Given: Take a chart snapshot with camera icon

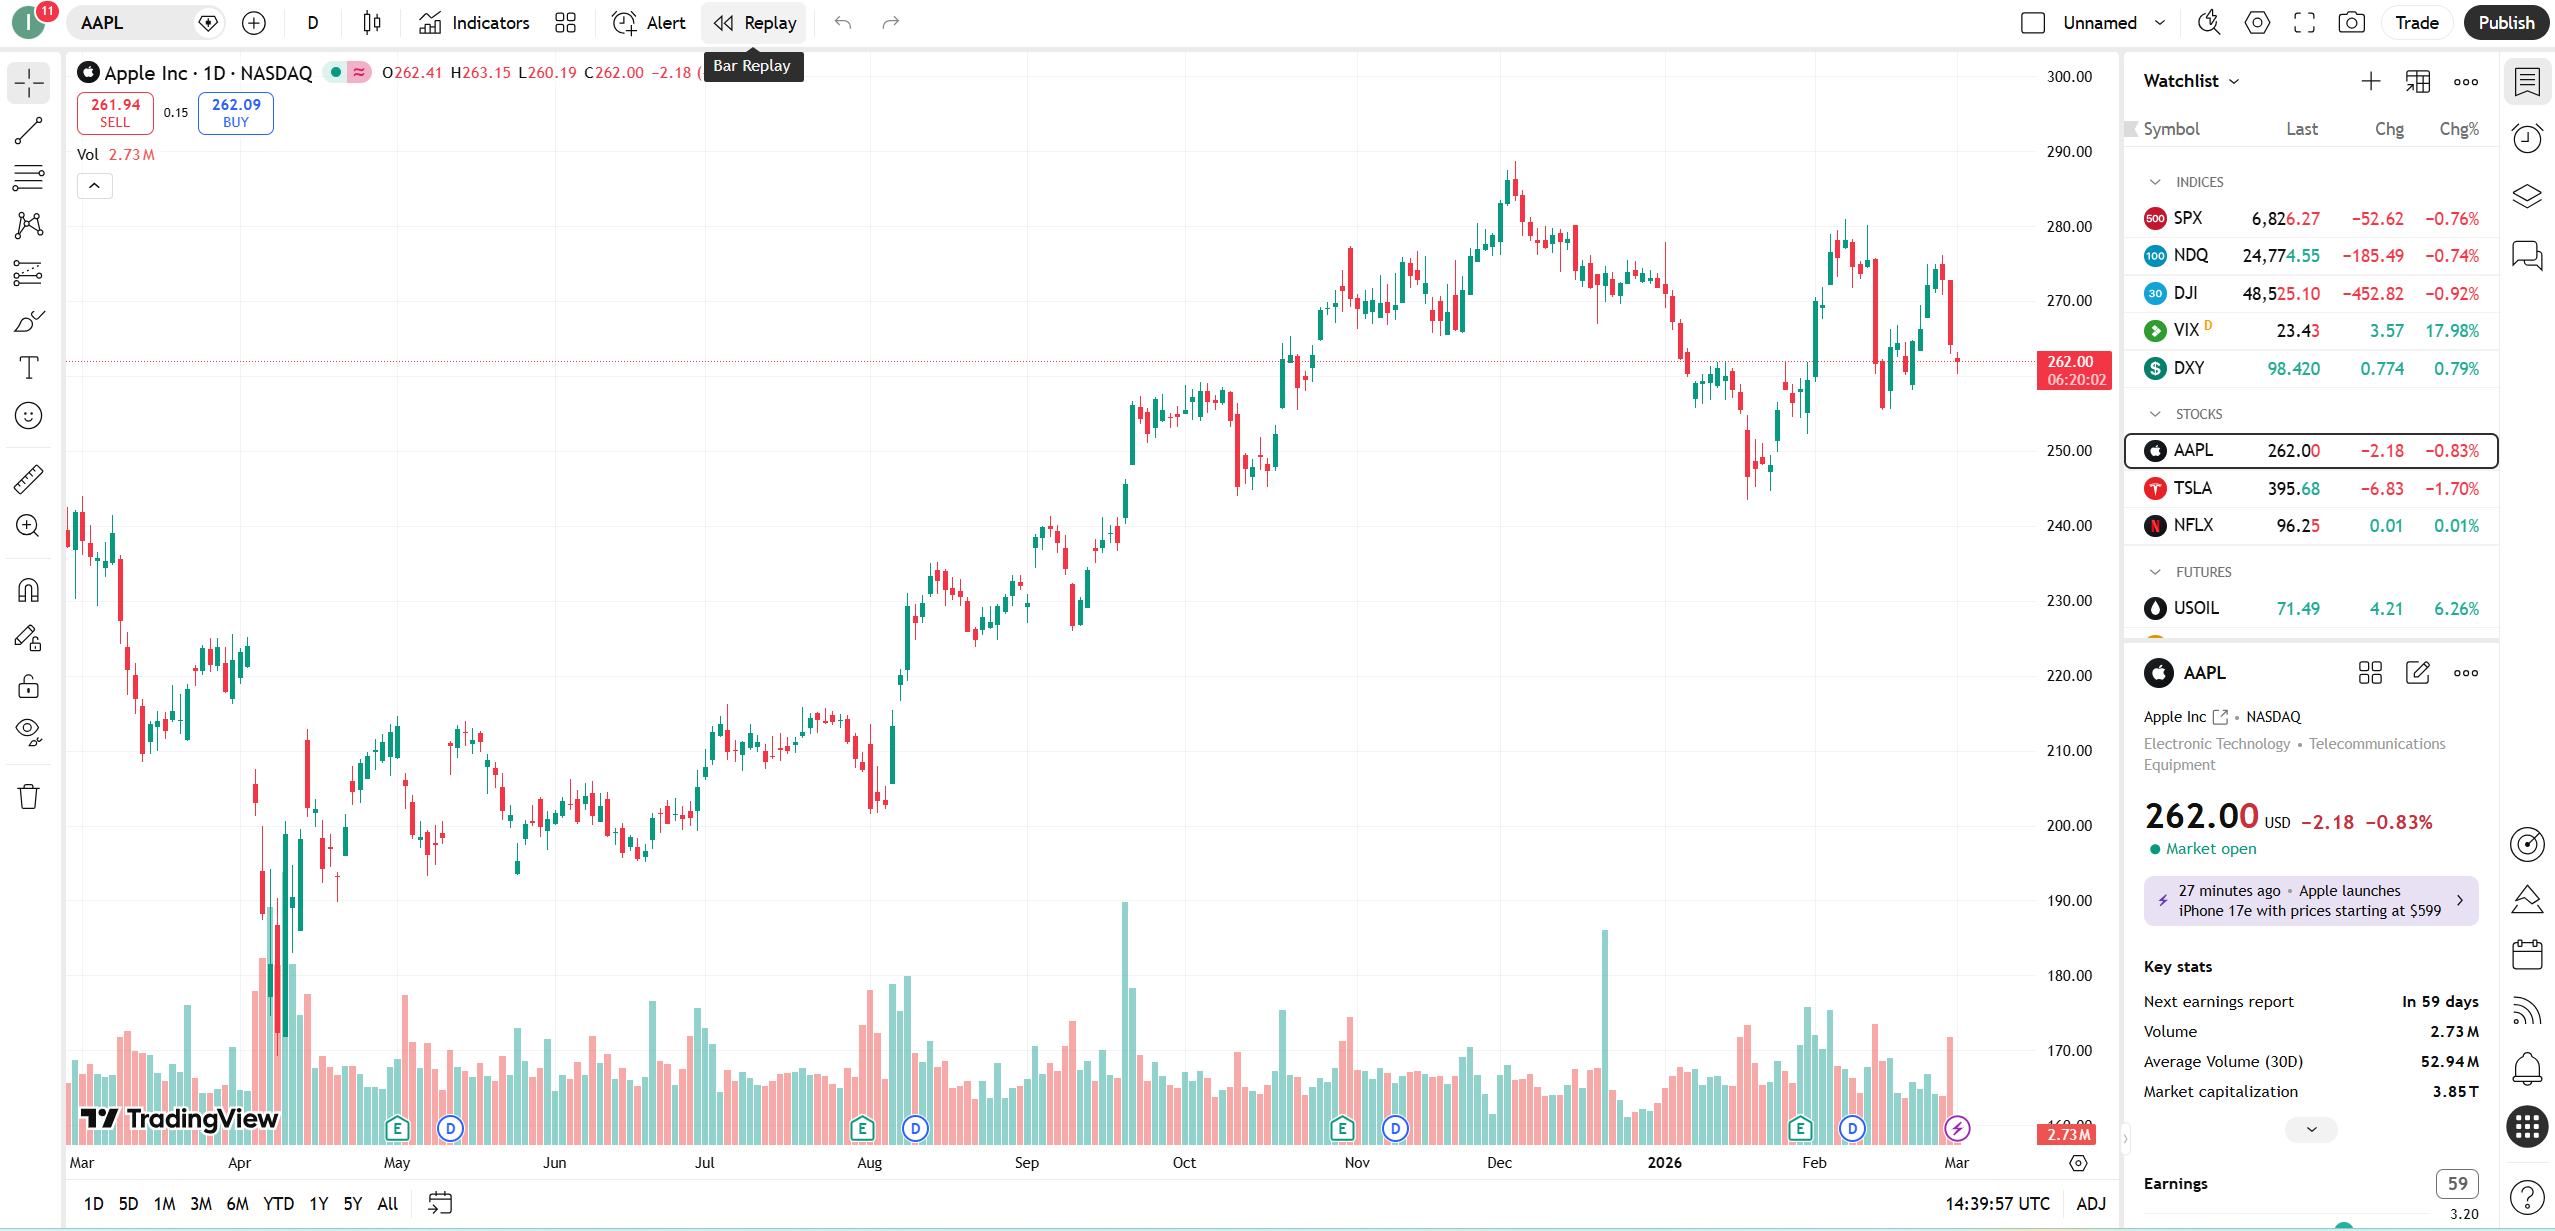Looking at the screenshot, I should 2350,22.
